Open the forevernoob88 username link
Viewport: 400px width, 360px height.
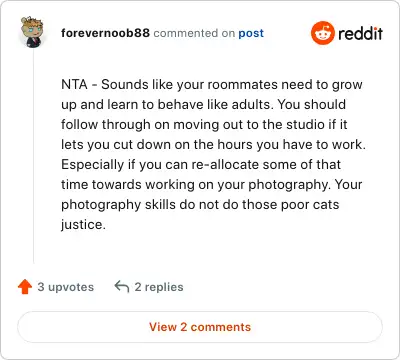(x=105, y=33)
